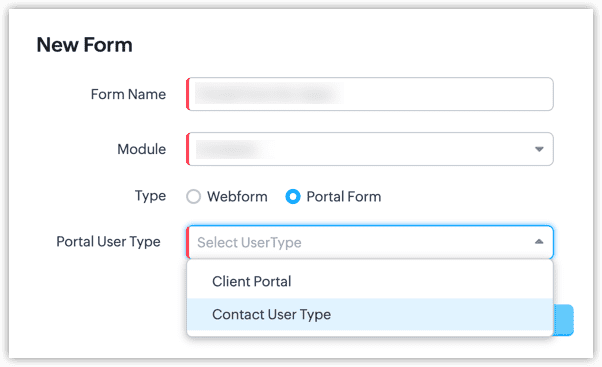Image resolution: width=602 pixels, height=367 pixels.
Task: Click the Webform option label text
Action: point(237,197)
